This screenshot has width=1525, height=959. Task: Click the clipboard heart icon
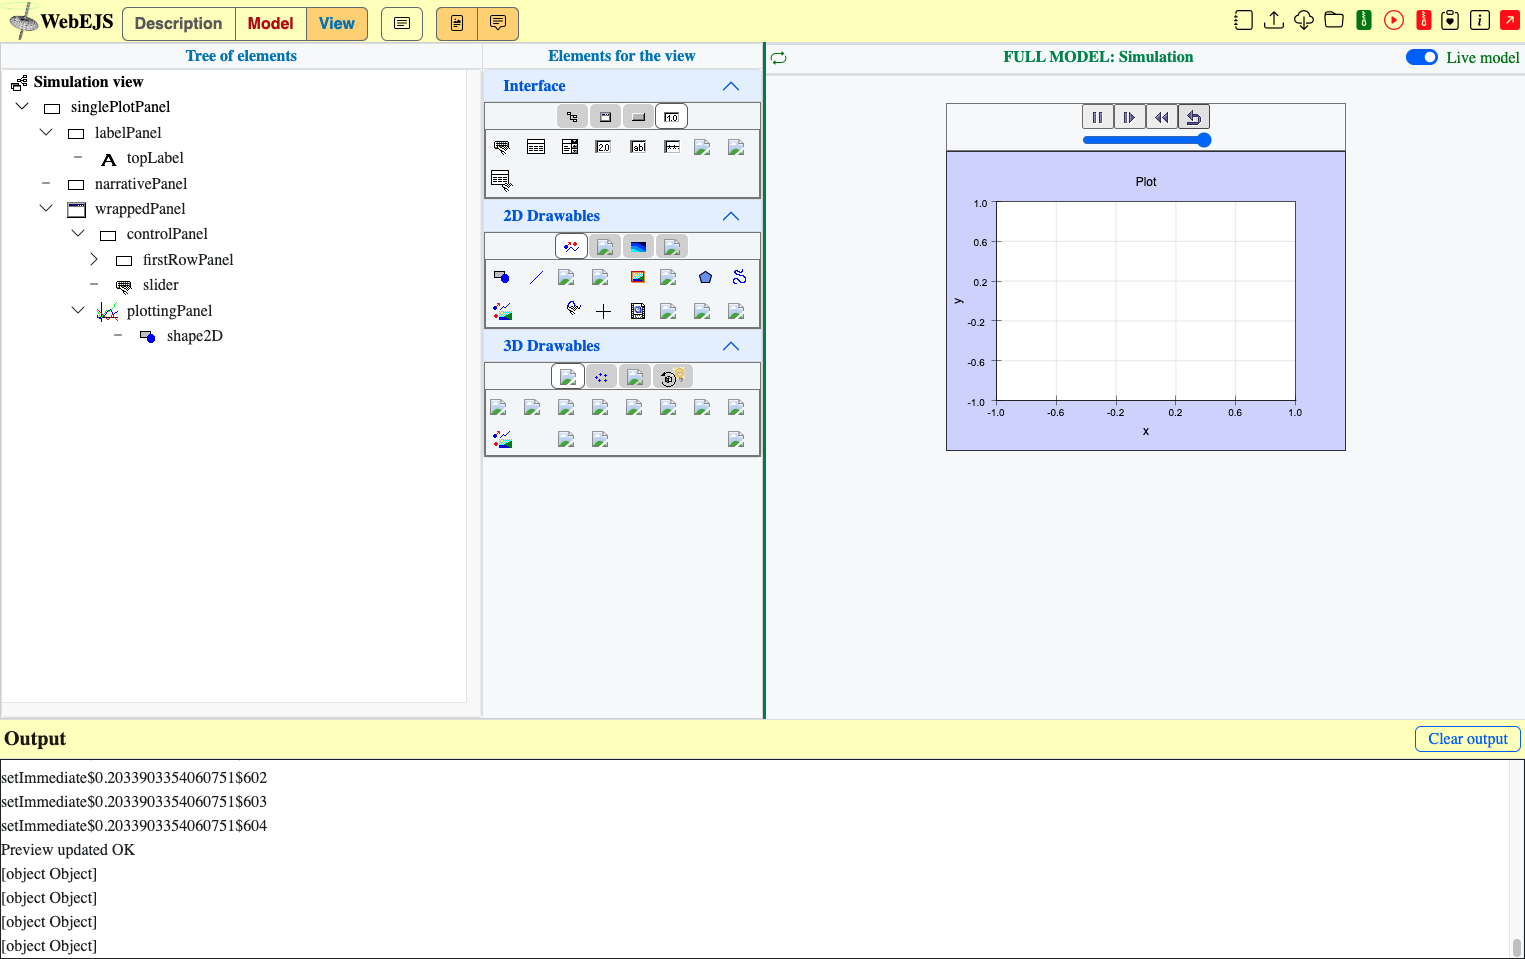tap(1450, 20)
